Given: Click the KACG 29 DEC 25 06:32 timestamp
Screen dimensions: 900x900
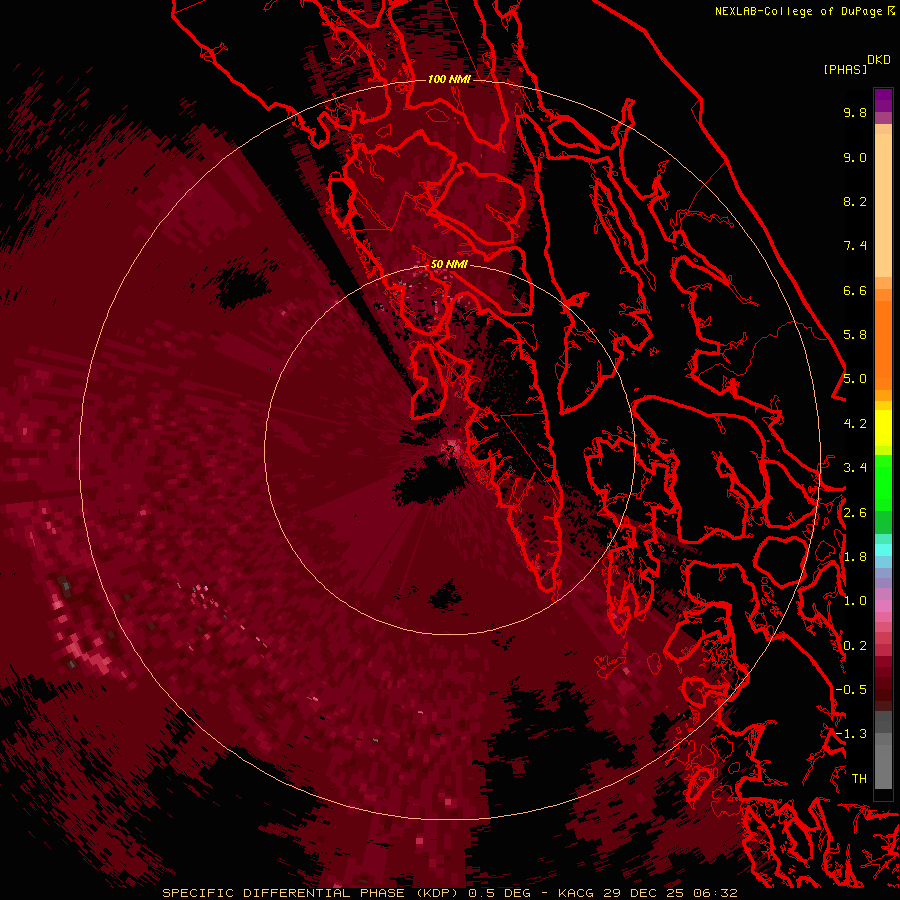Looking at the screenshot, I should [x=647, y=893].
